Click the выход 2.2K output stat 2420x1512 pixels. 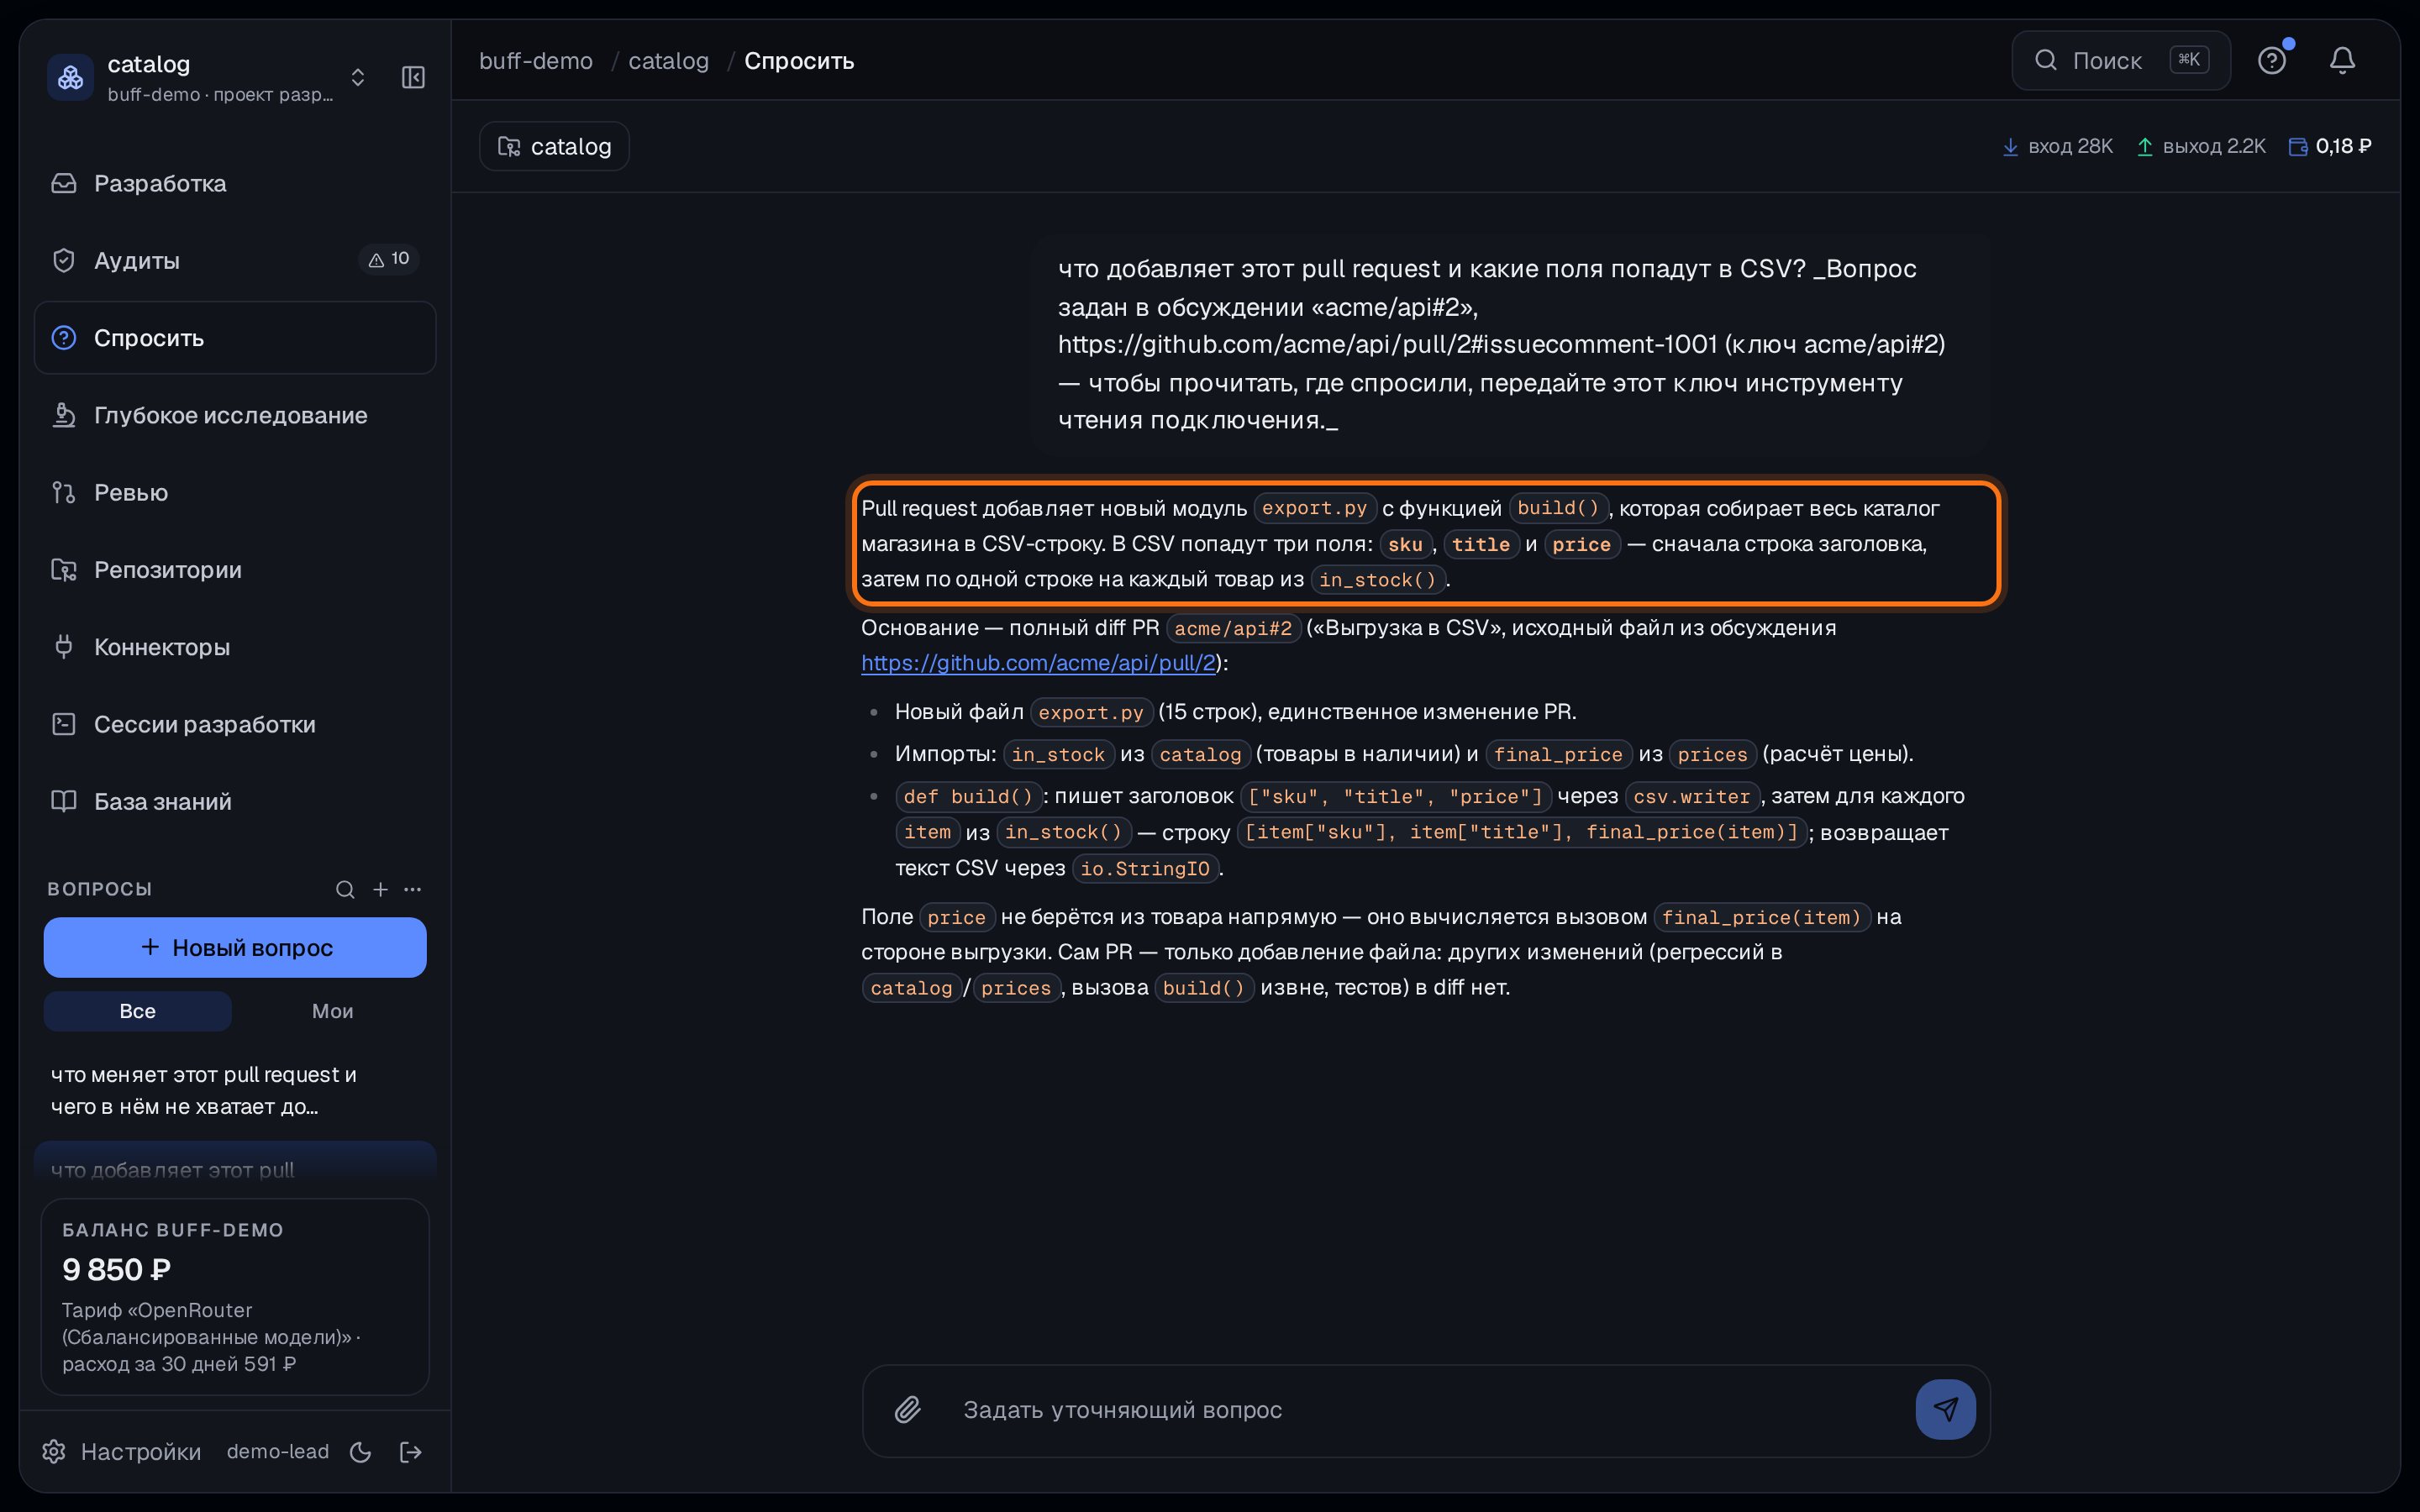point(2200,146)
